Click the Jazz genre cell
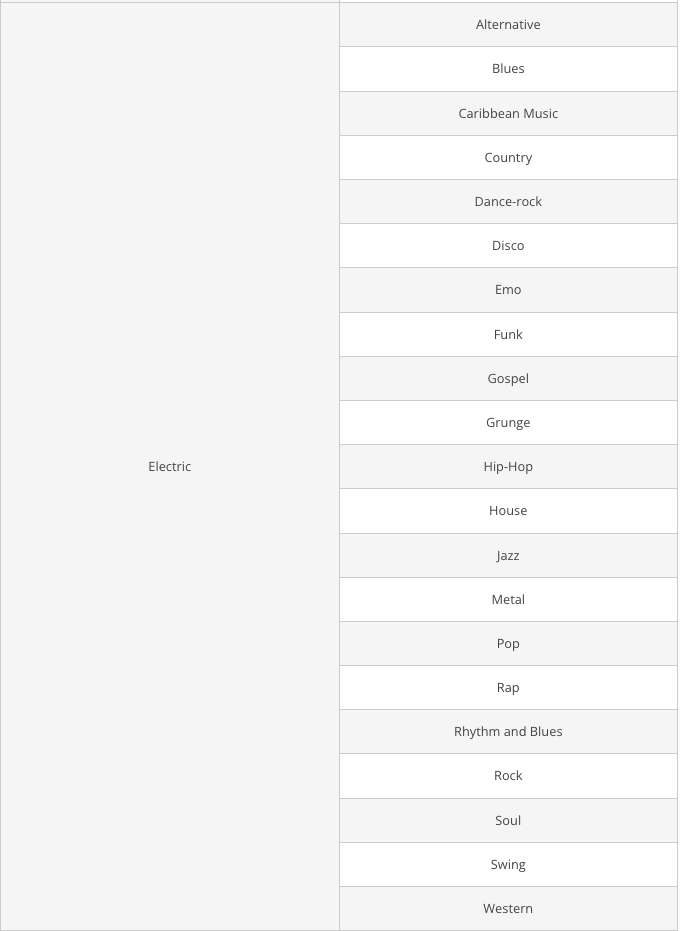This screenshot has width=680, height=931. coord(508,555)
